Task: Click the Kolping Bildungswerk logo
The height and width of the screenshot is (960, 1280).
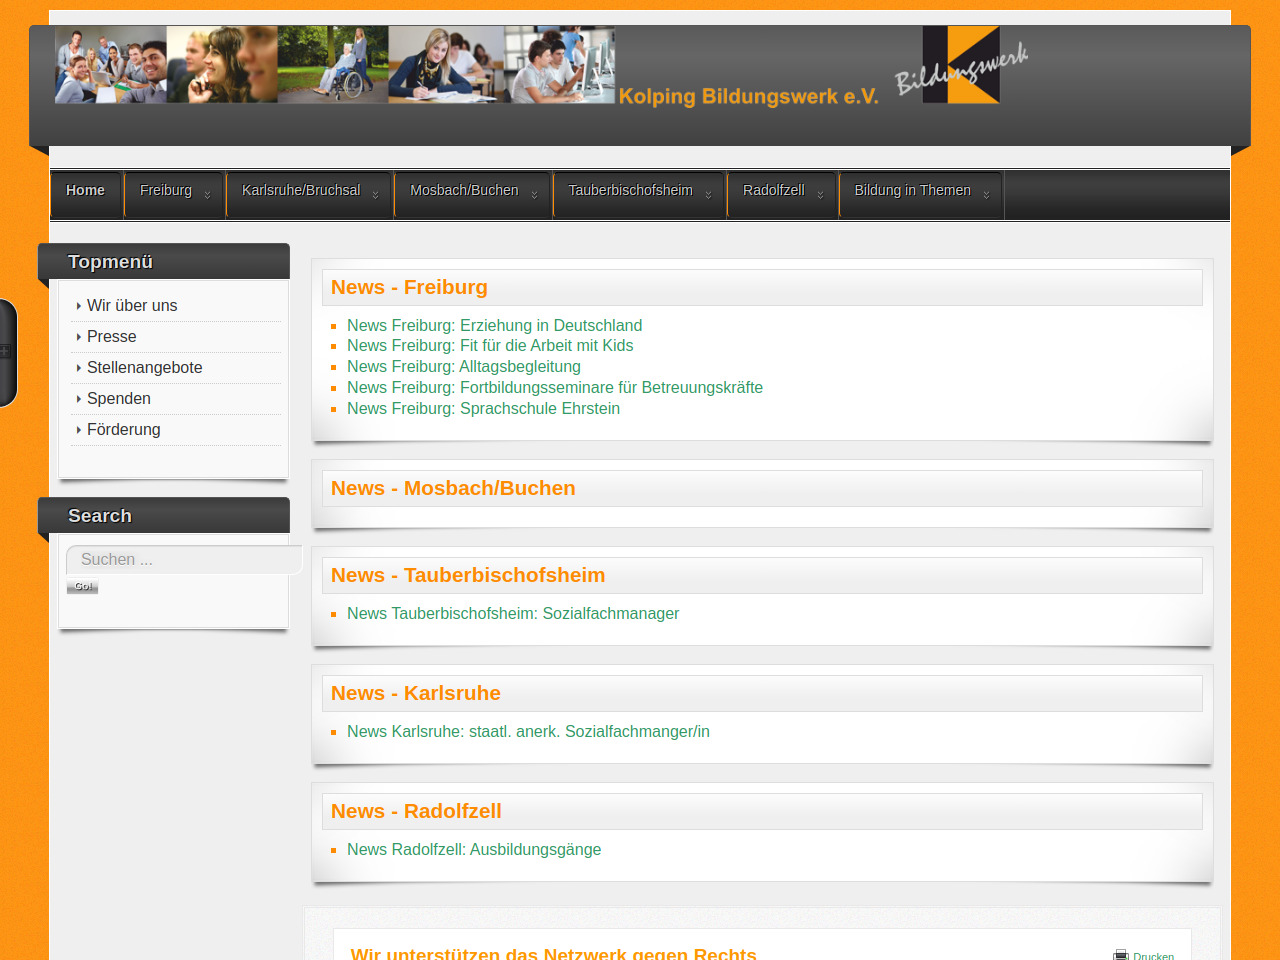Action: pyautogui.click(x=960, y=65)
